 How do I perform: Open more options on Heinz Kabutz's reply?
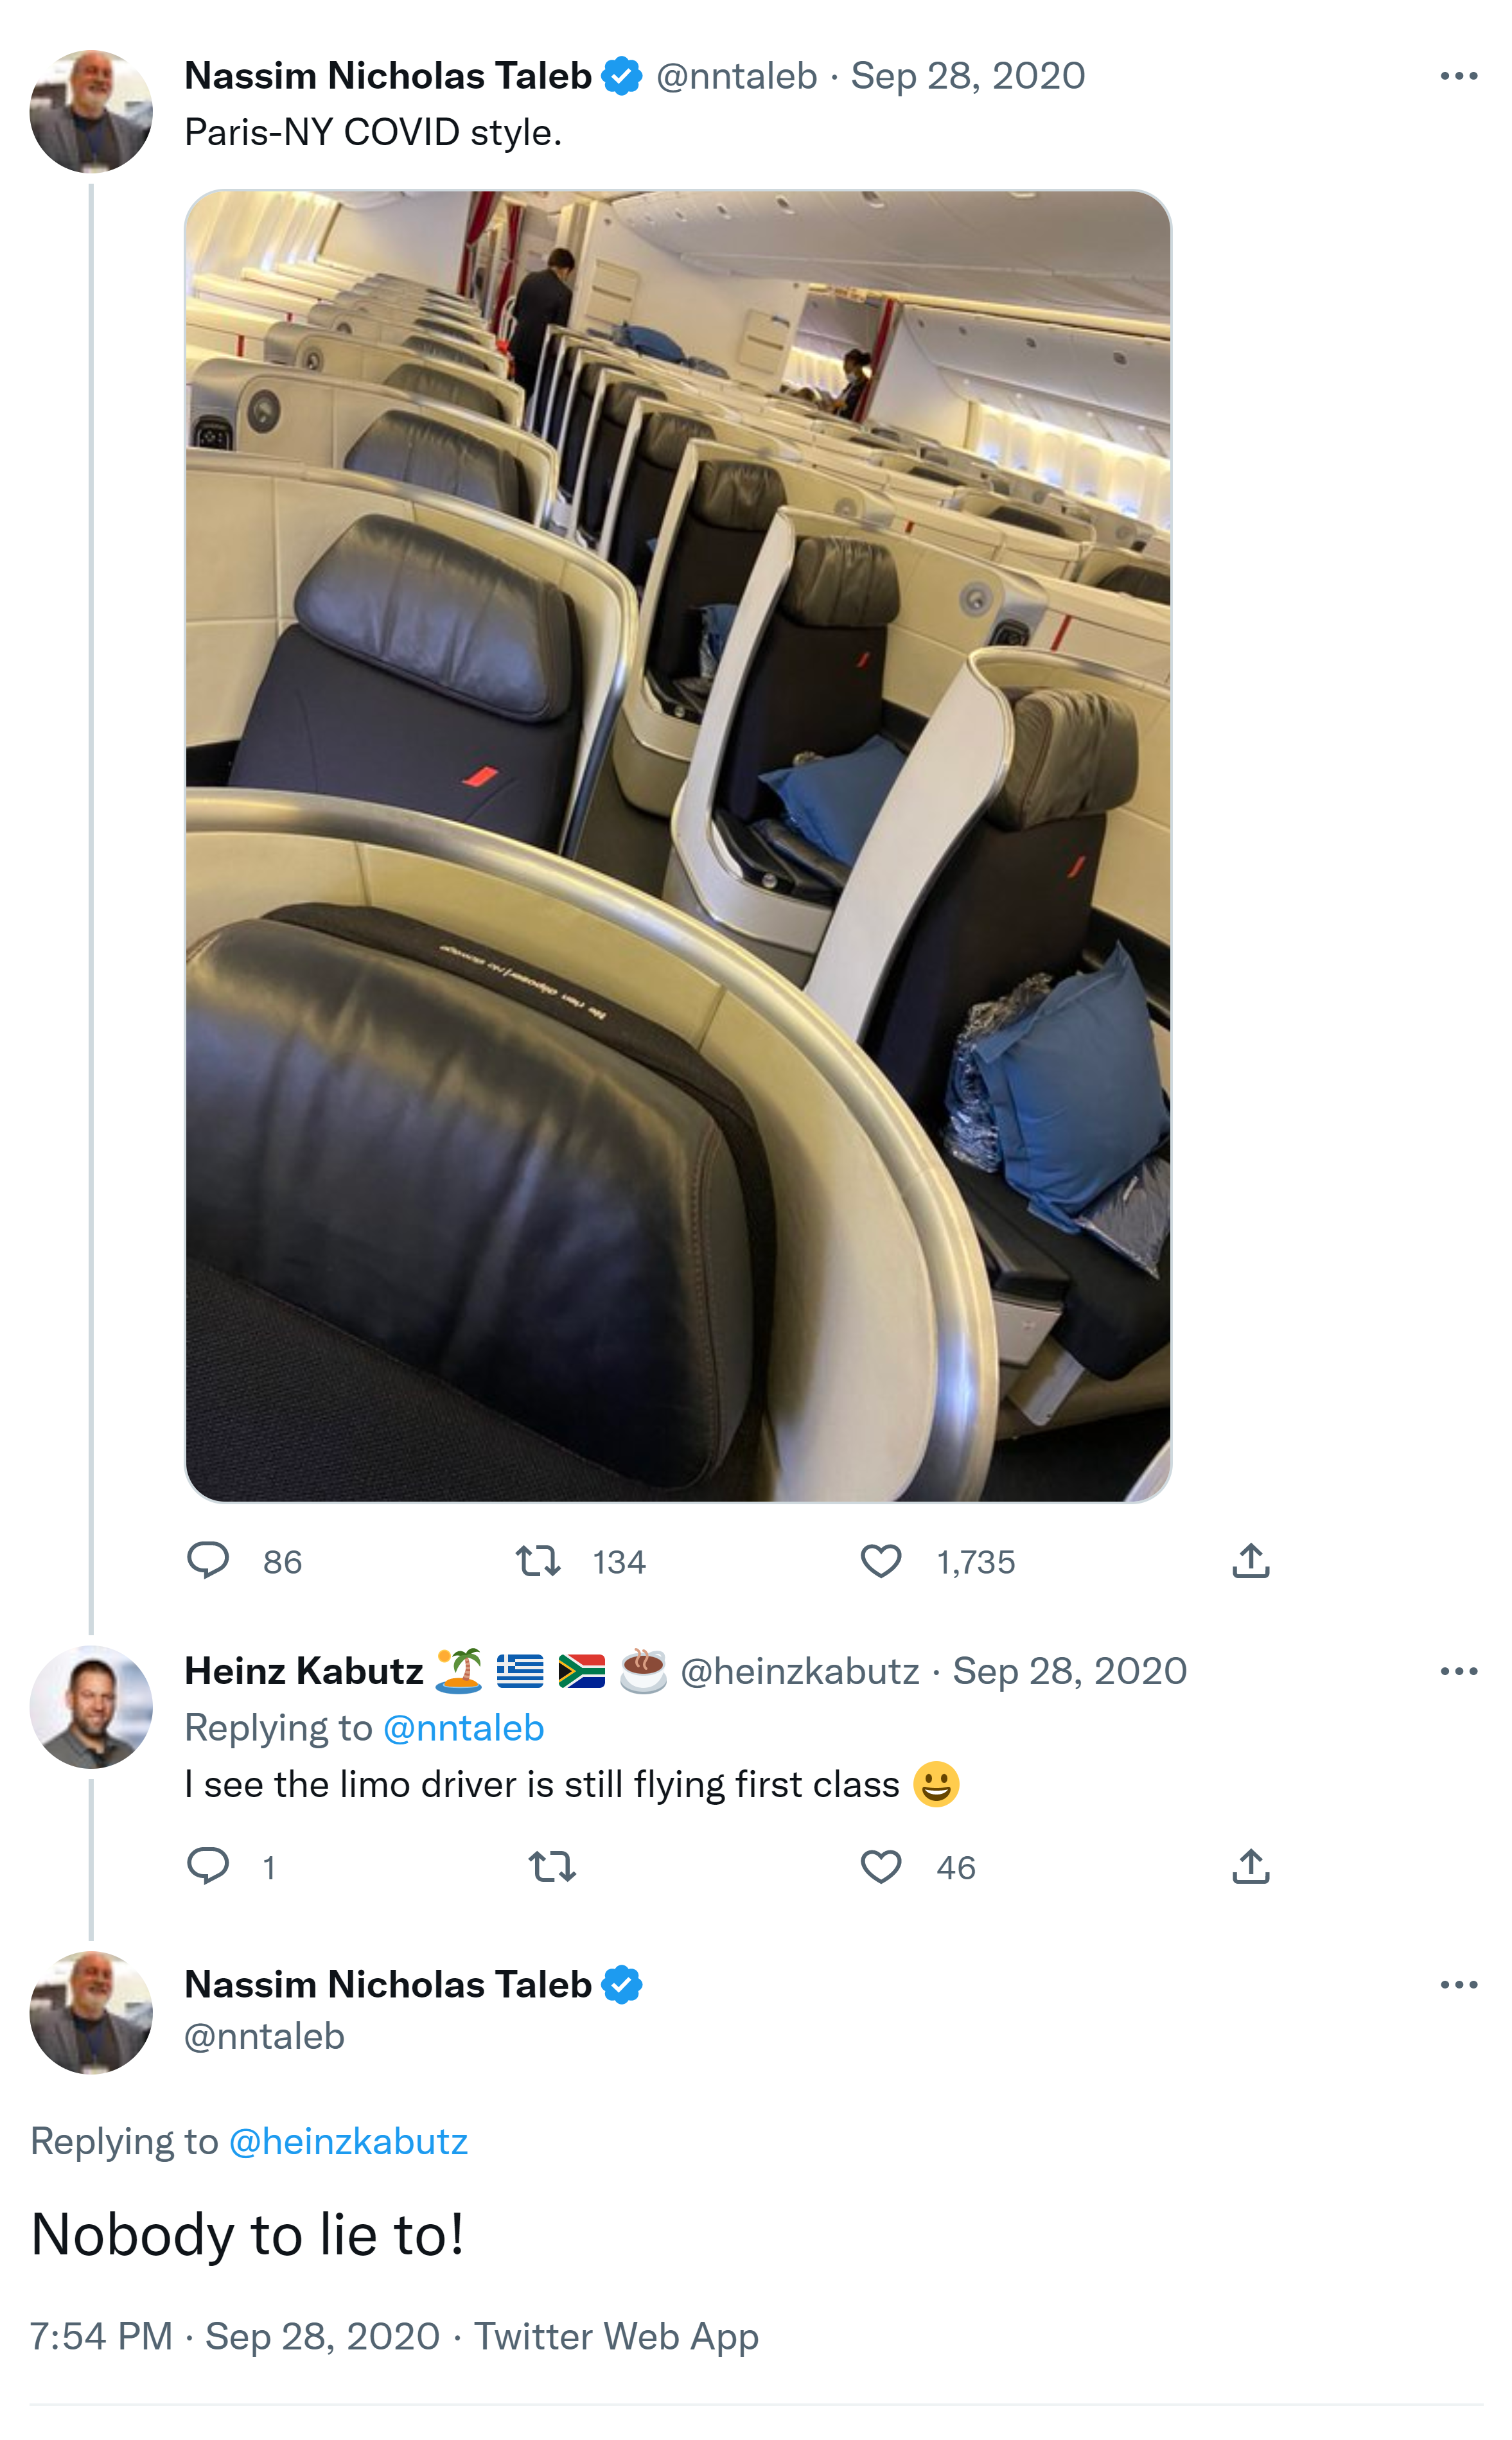click(x=1458, y=1671)
